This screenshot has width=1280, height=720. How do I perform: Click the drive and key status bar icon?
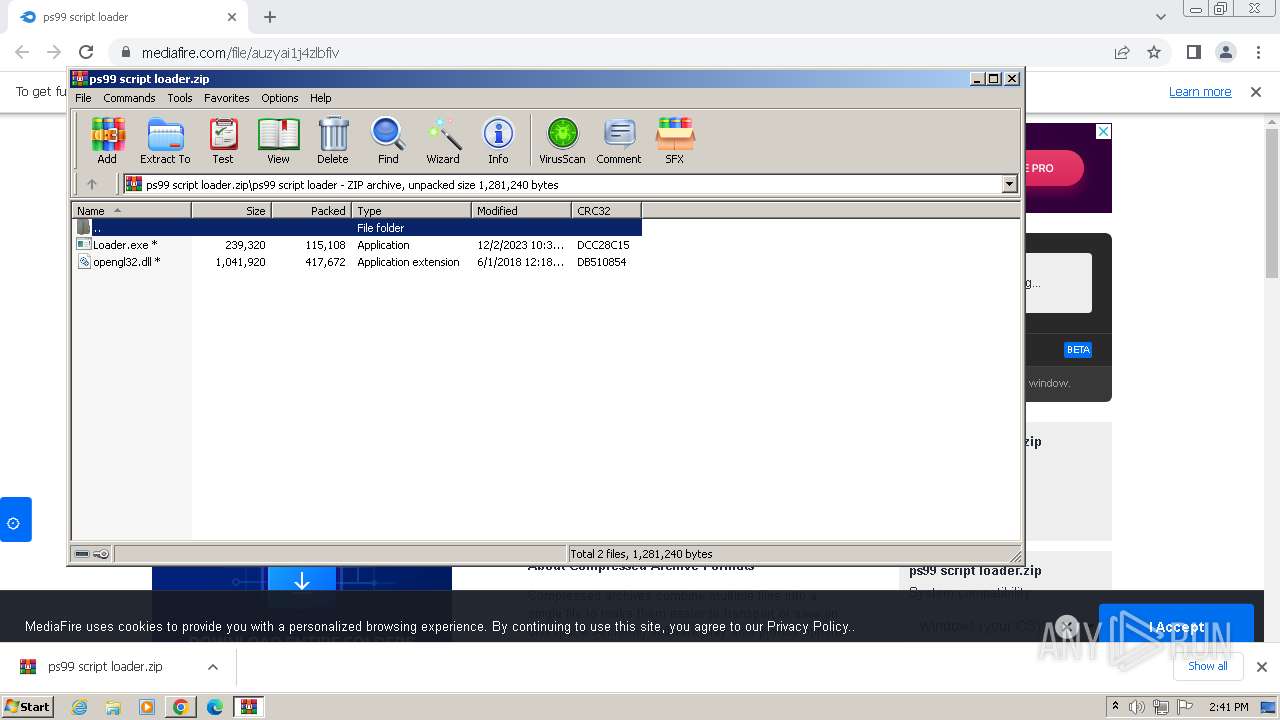(92, 554)
